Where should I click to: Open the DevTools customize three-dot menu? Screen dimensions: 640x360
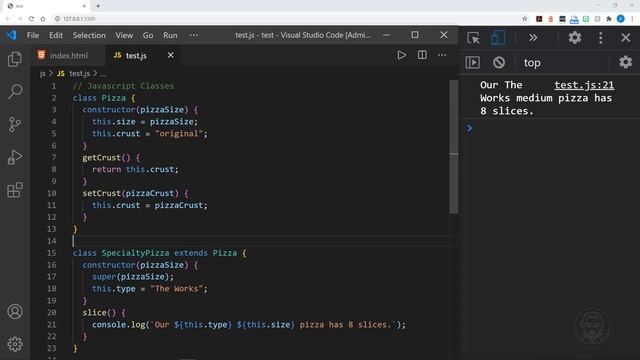coord(600,38)
